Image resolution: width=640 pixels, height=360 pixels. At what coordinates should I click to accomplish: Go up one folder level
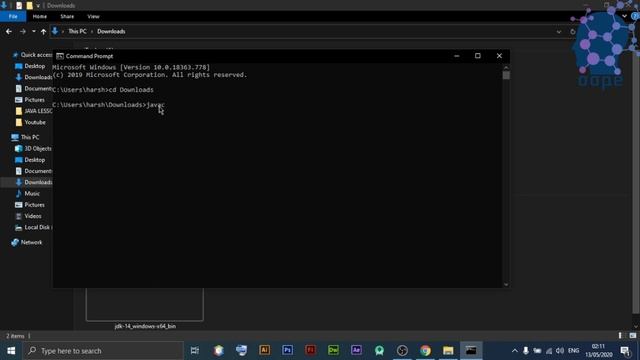click(x=43, y=31)
